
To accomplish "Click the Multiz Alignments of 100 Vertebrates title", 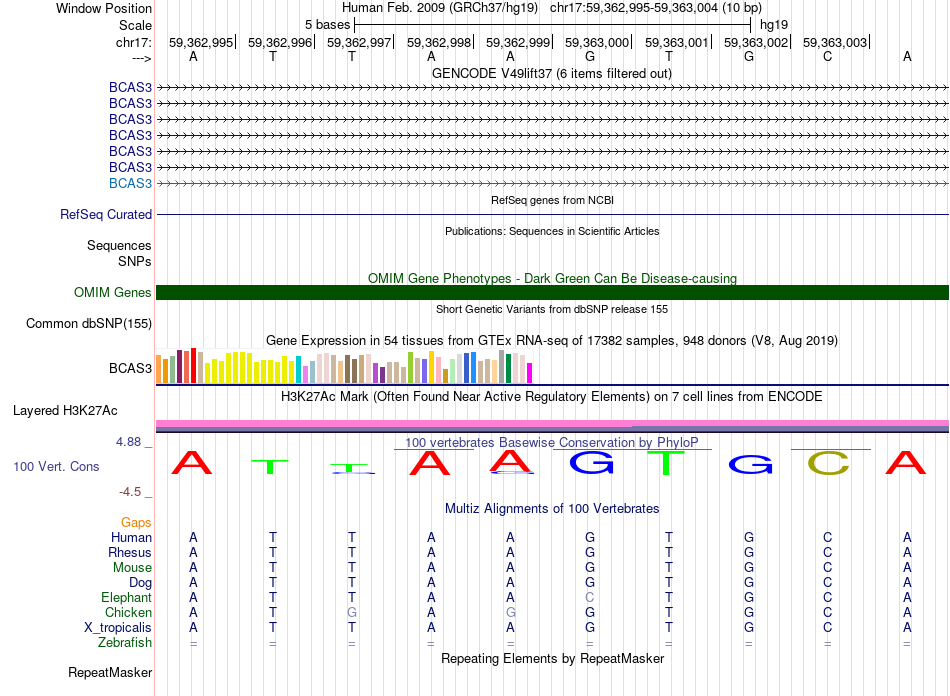I will (x=552, y=508).
